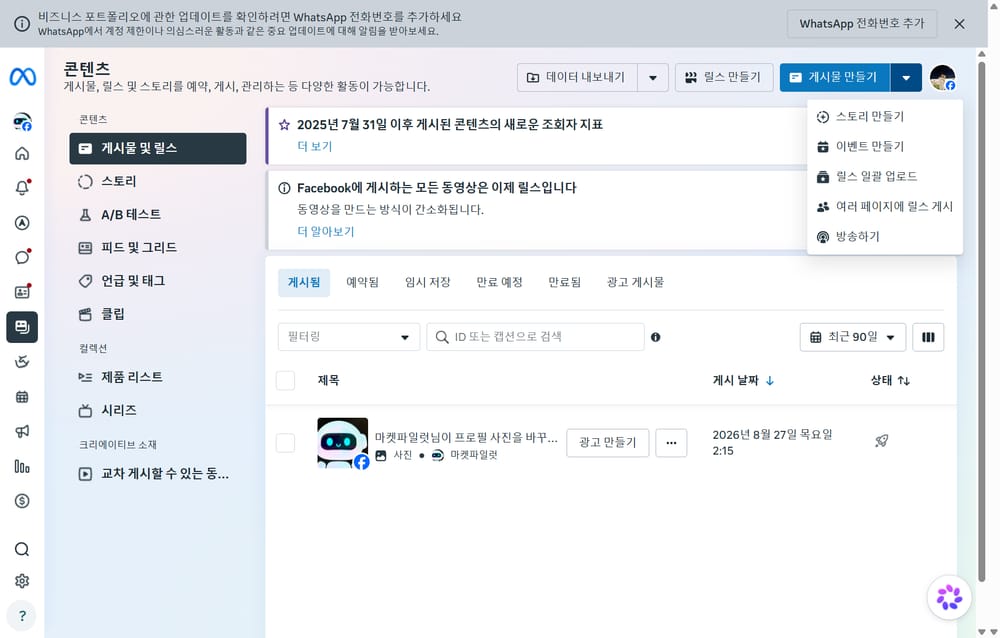
Task: Click the column layout icon button
Action: [929, 337]
